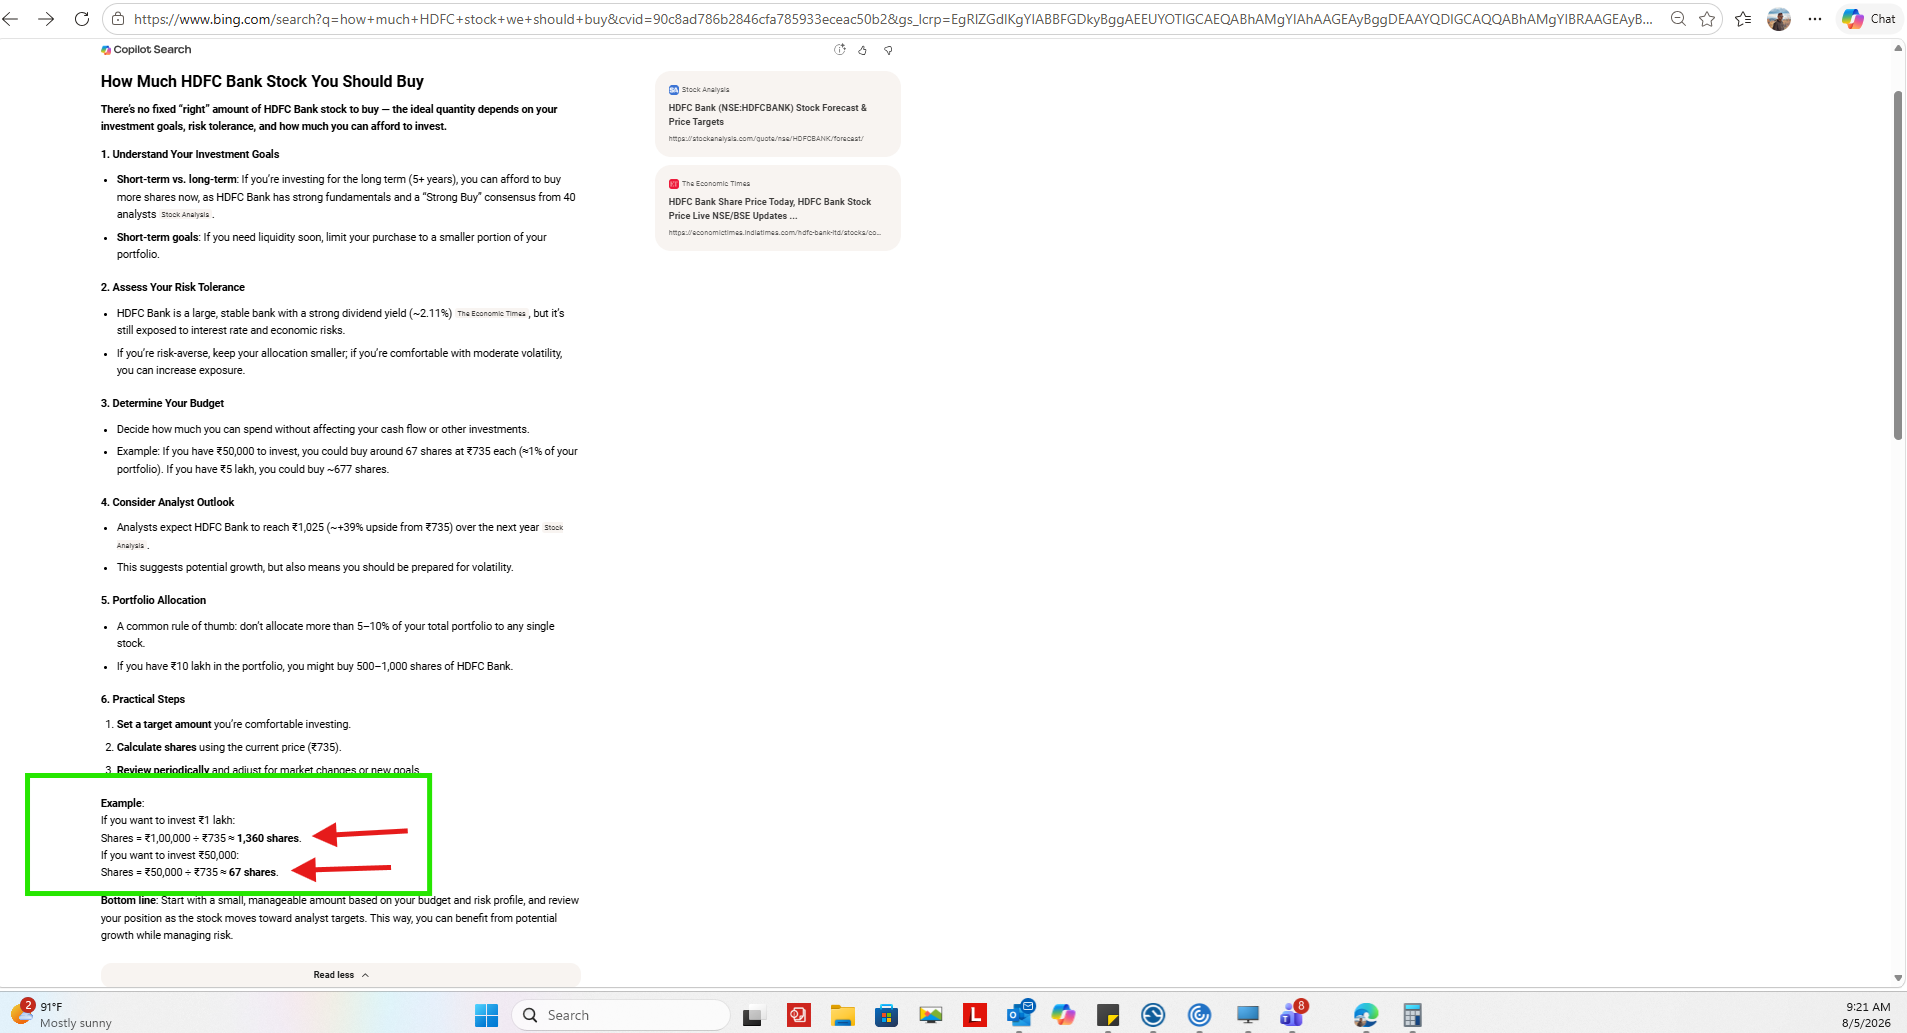Open the blue clock-arrow app on taskbar
Screen dimensions: 1907x1033
[1153, 1015]
